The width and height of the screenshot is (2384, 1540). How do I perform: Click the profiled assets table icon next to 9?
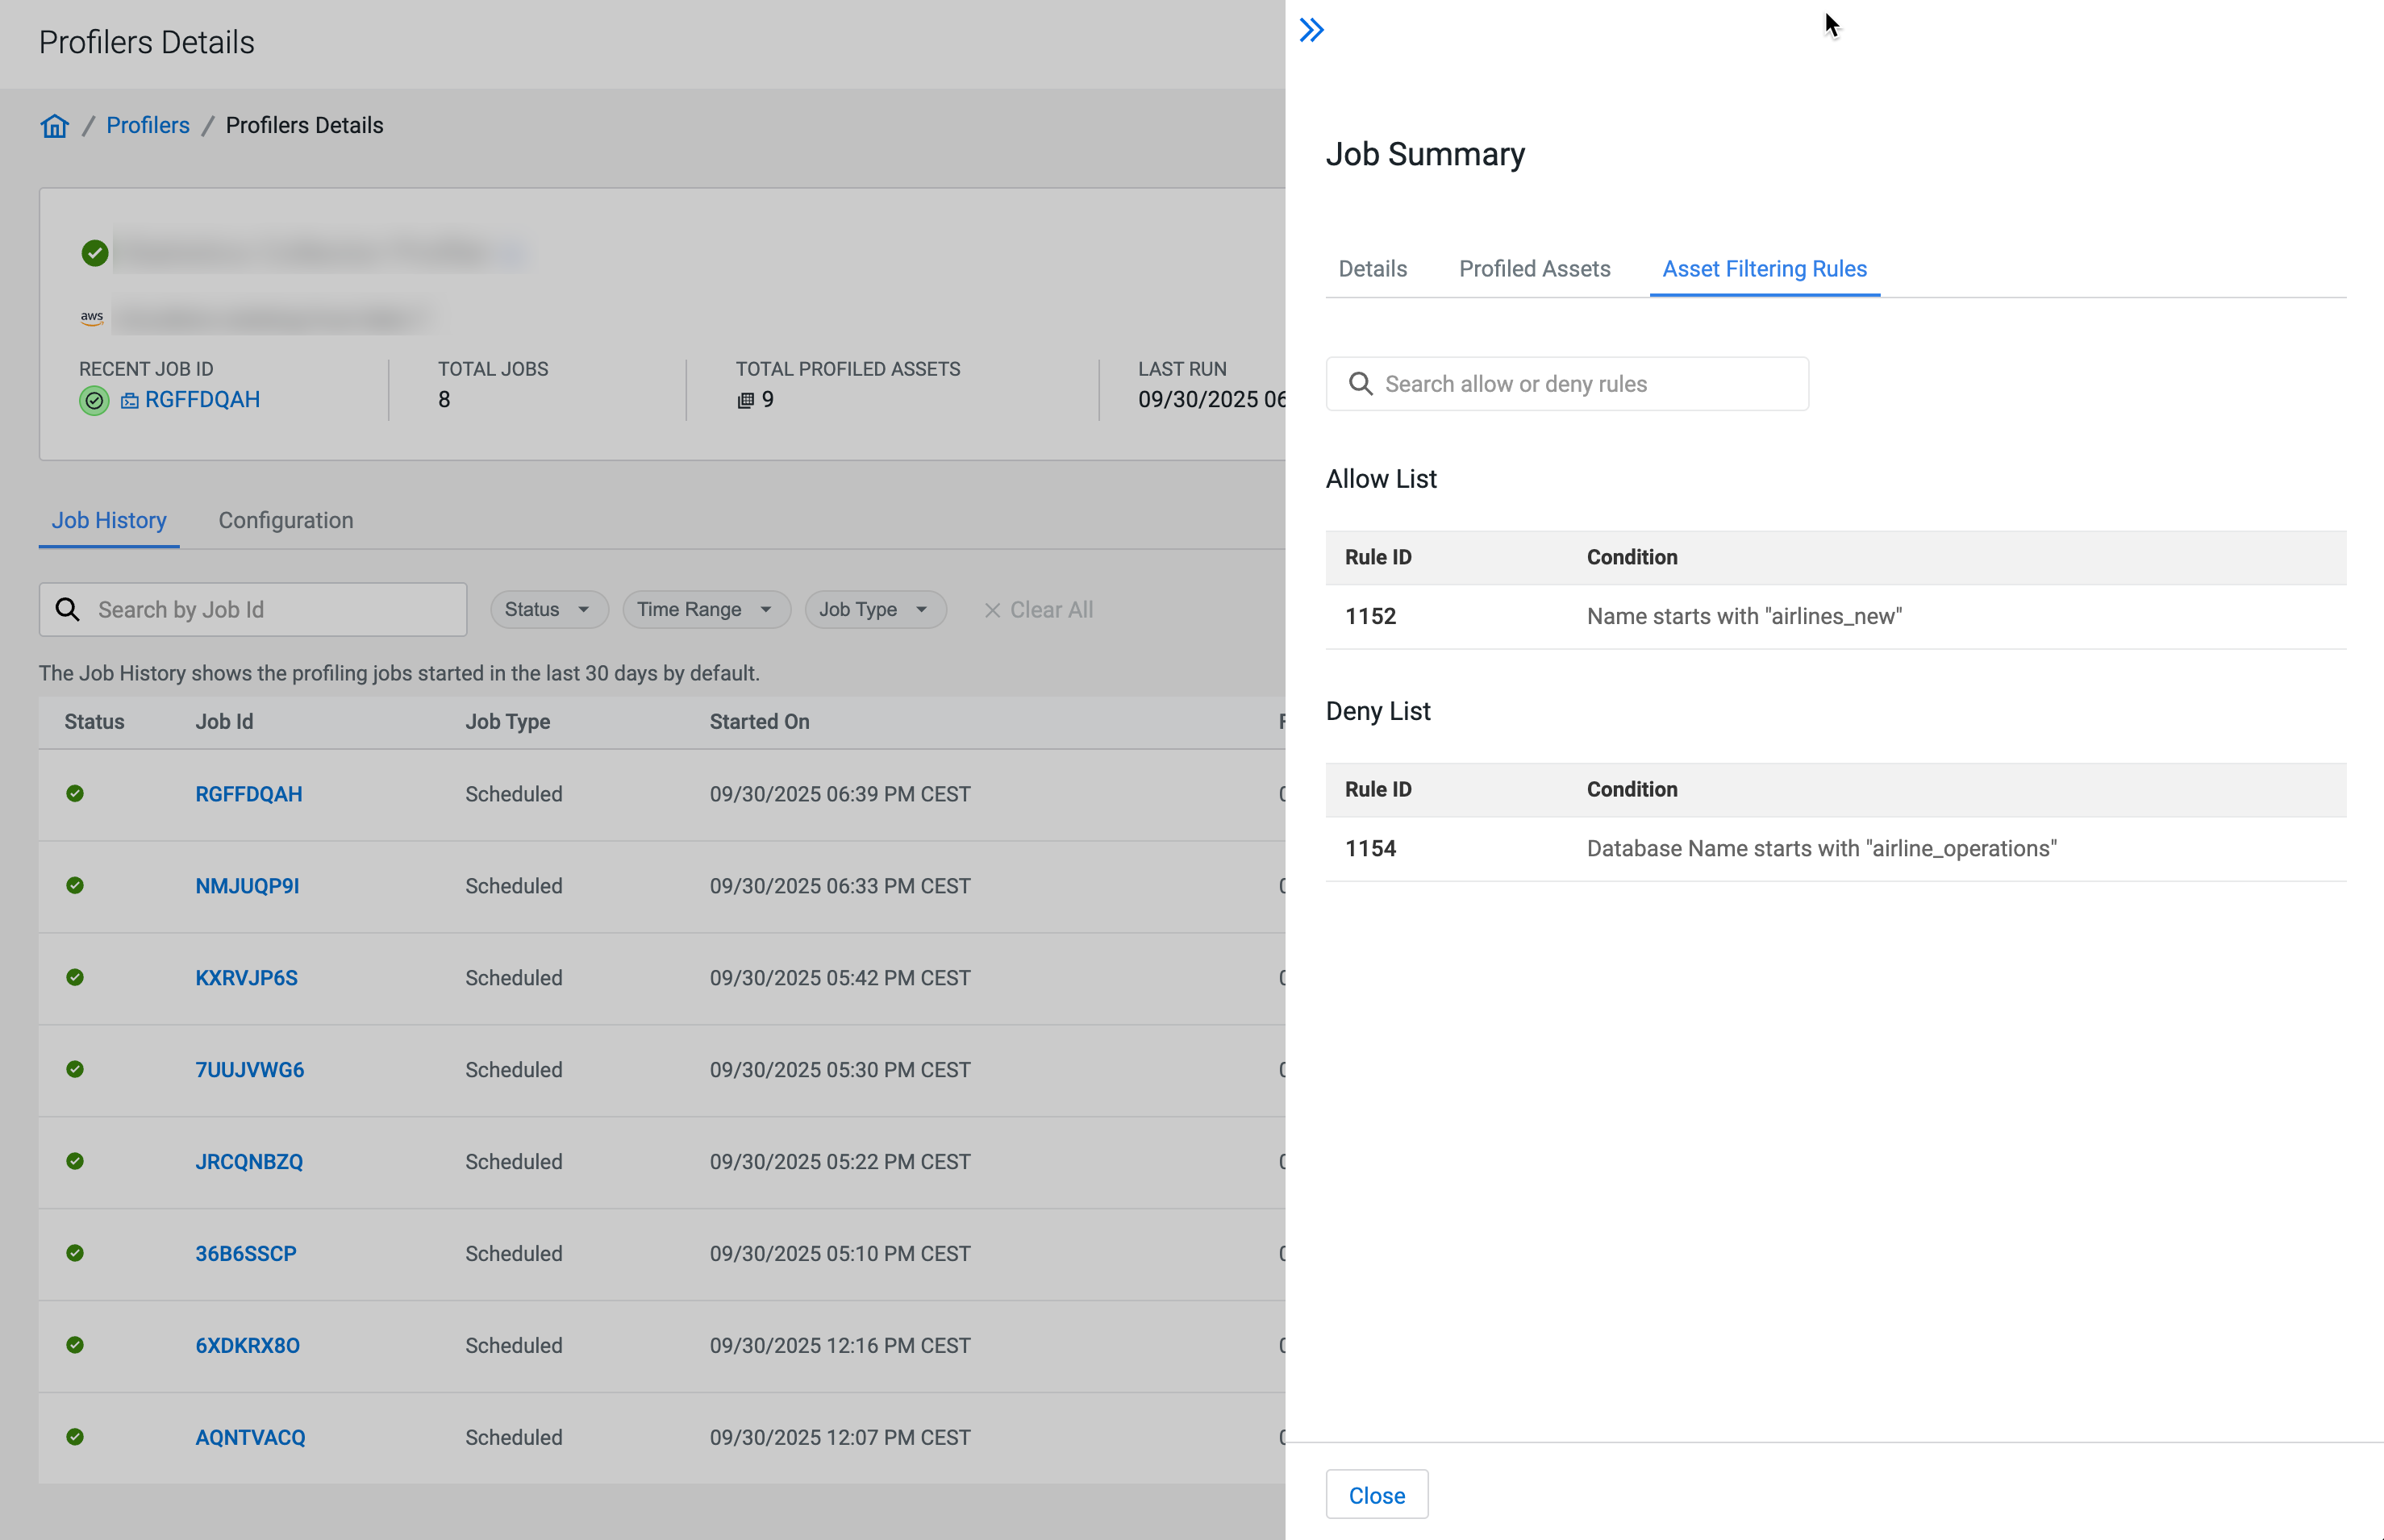coord(745,401)
